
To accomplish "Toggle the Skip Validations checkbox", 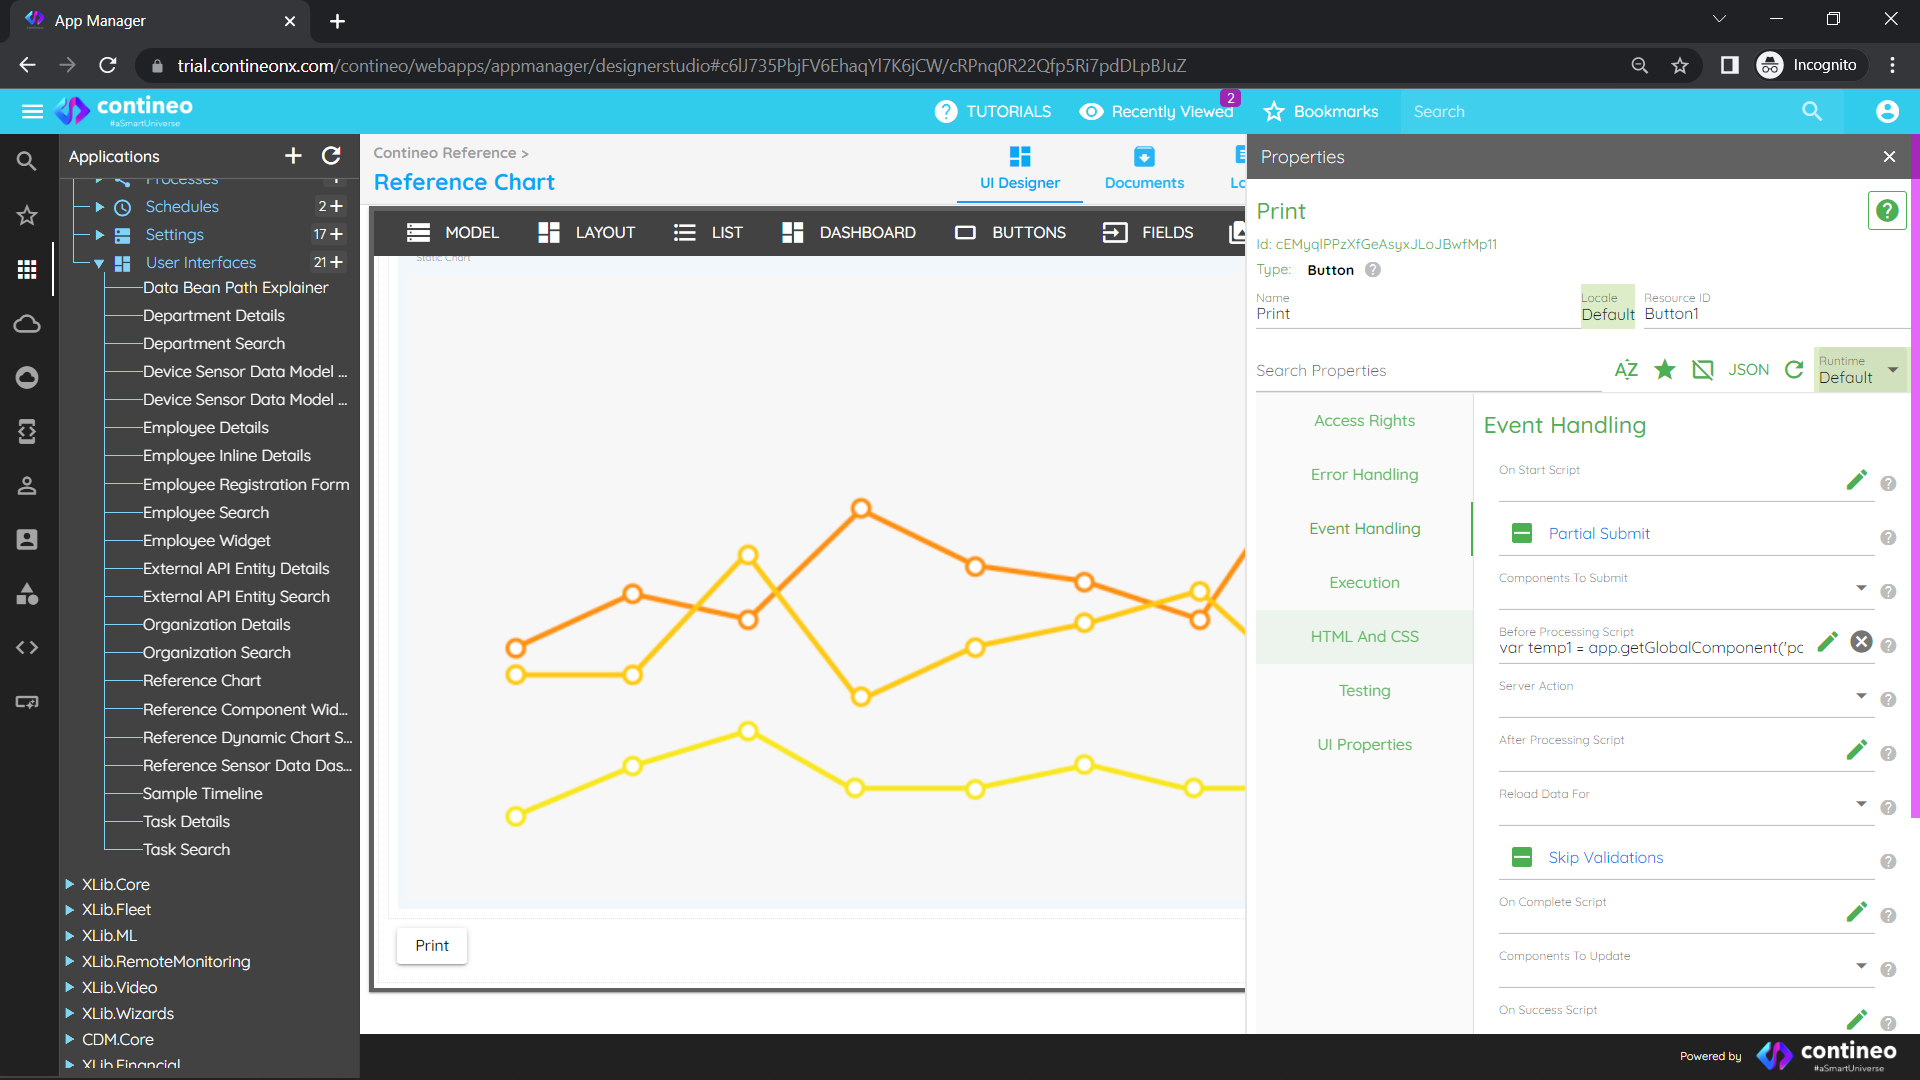I will point(1522,858).
